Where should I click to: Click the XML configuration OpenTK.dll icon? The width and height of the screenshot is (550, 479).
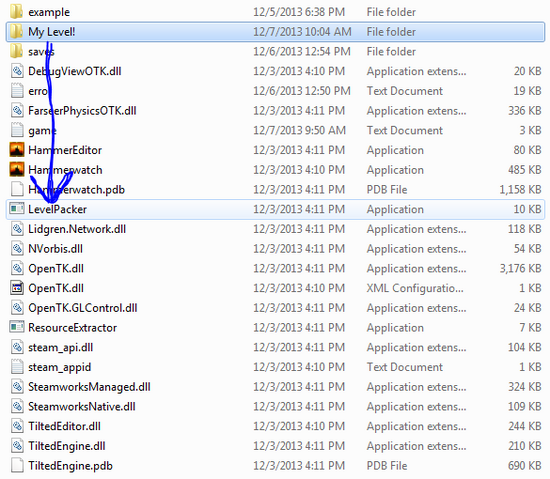click(x=16, y=288)
